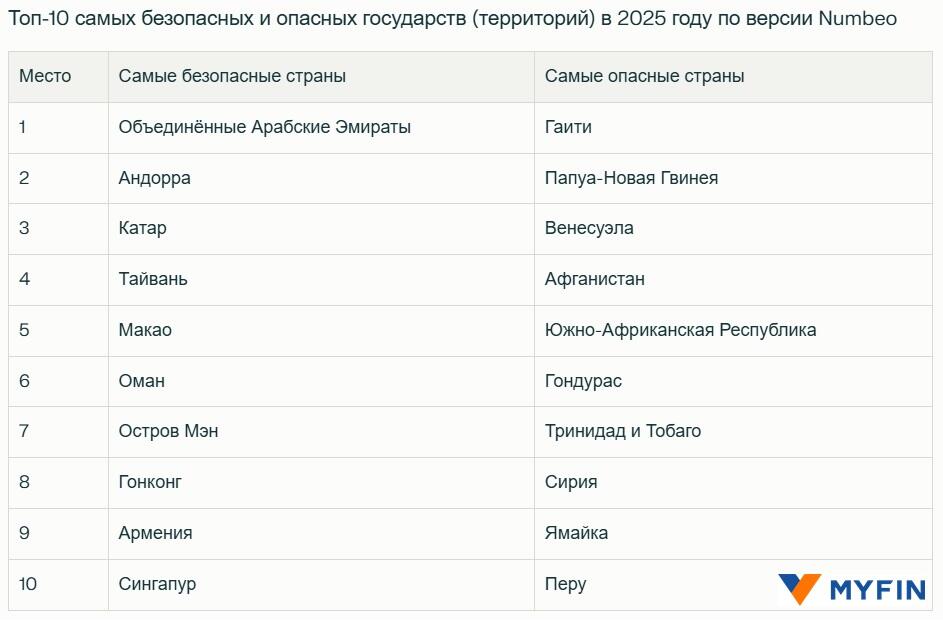This screenshot has width=943, height=621.
Task: Click the 'Место' column header
Action: coord(45,76)
